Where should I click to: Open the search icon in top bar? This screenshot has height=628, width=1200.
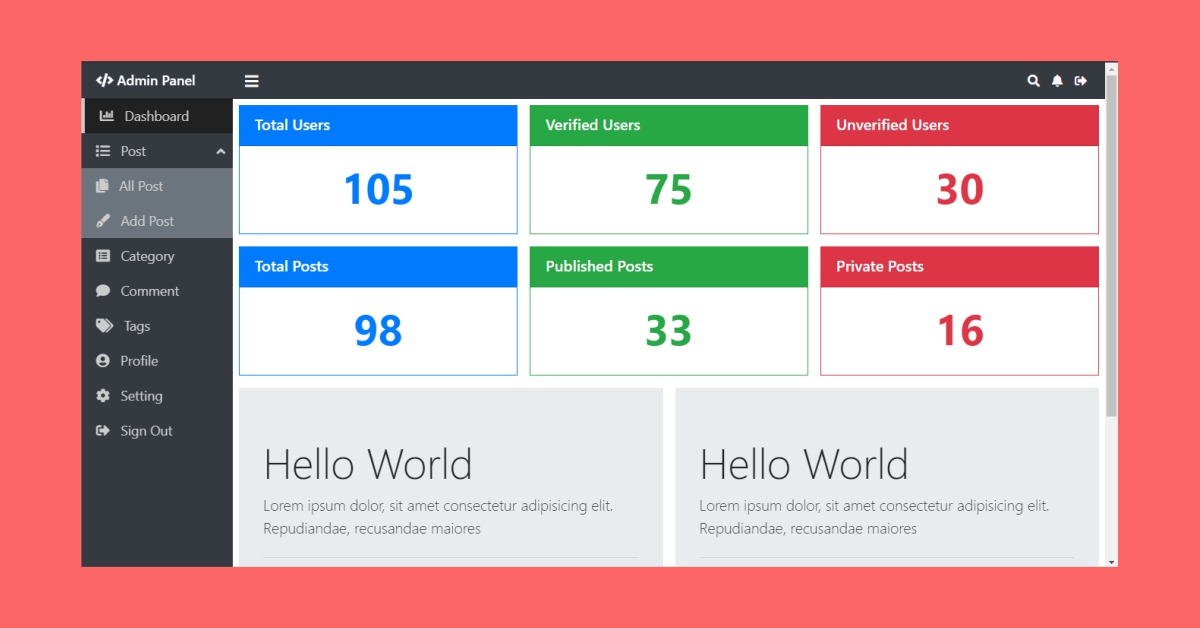(x=1033, y=80)
